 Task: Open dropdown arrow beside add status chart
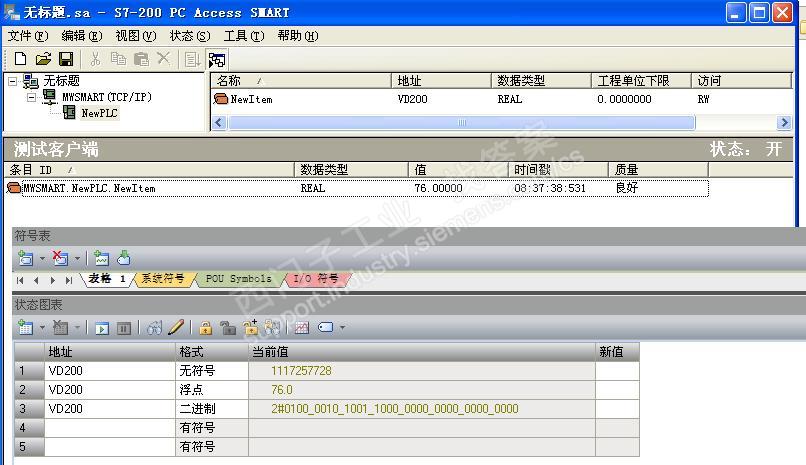click(x=42, y=328)
